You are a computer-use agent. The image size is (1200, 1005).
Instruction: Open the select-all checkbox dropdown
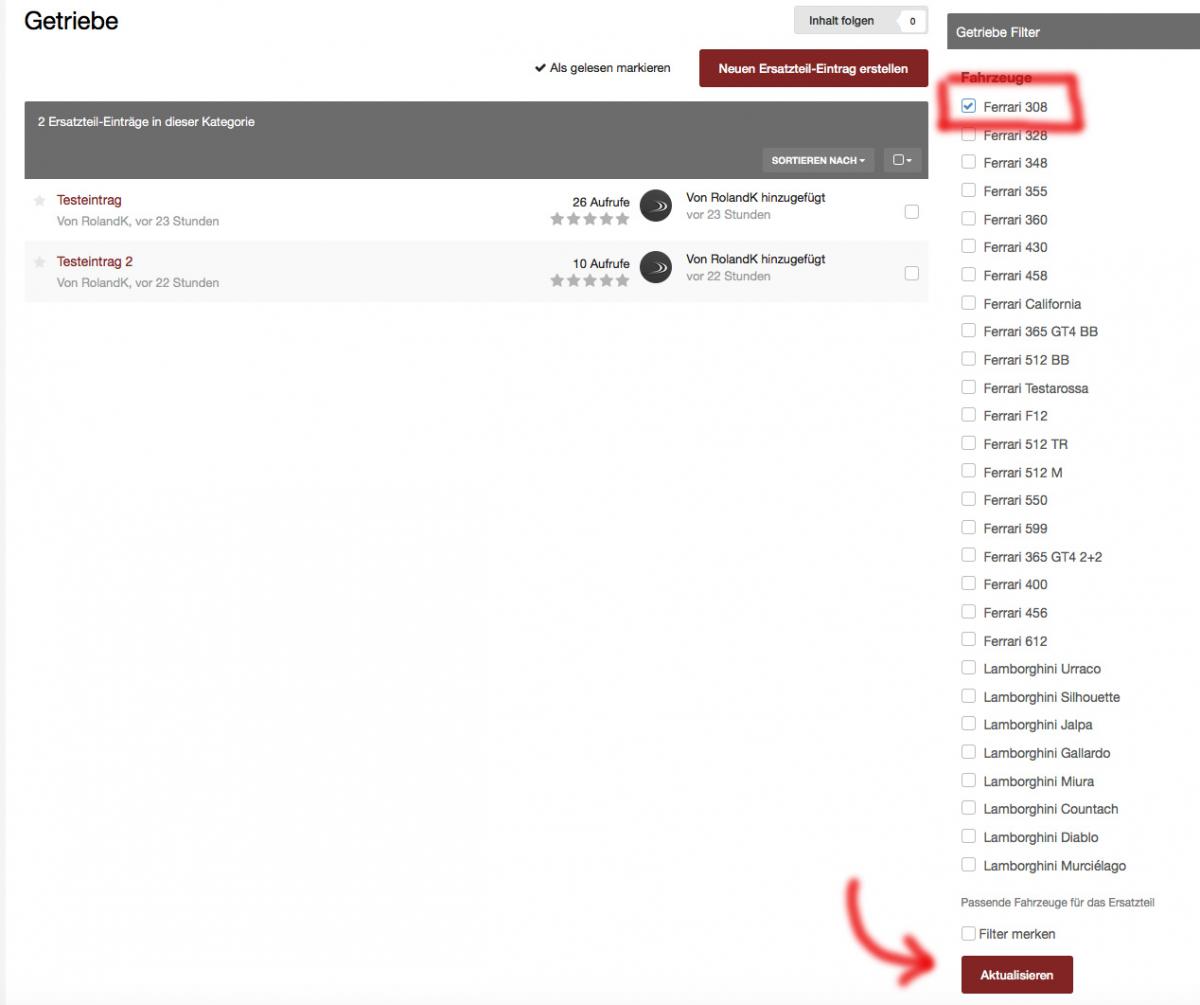[x=902, y=160]
